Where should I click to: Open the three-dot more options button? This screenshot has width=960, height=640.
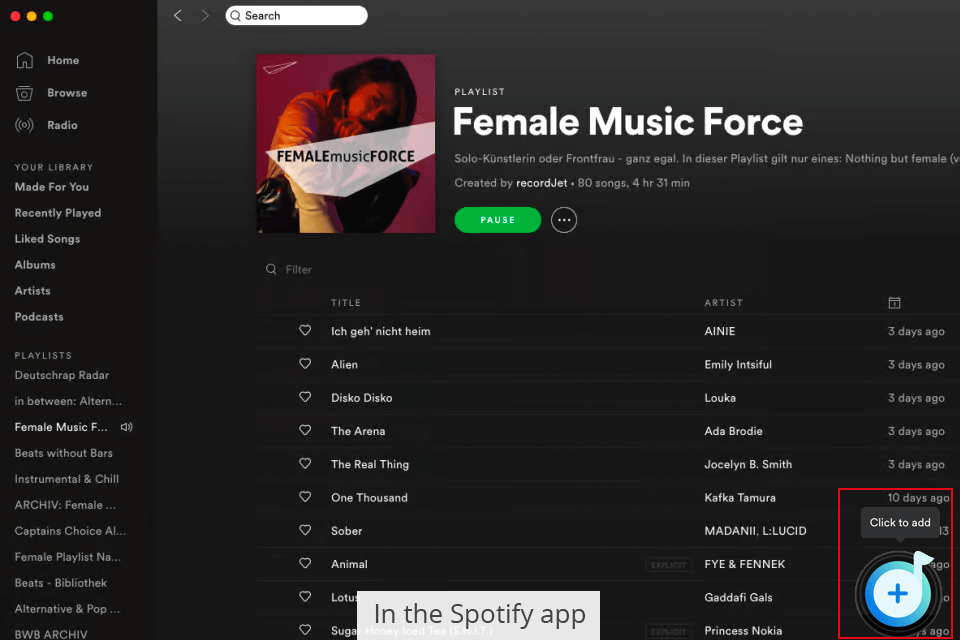point(564,220)
